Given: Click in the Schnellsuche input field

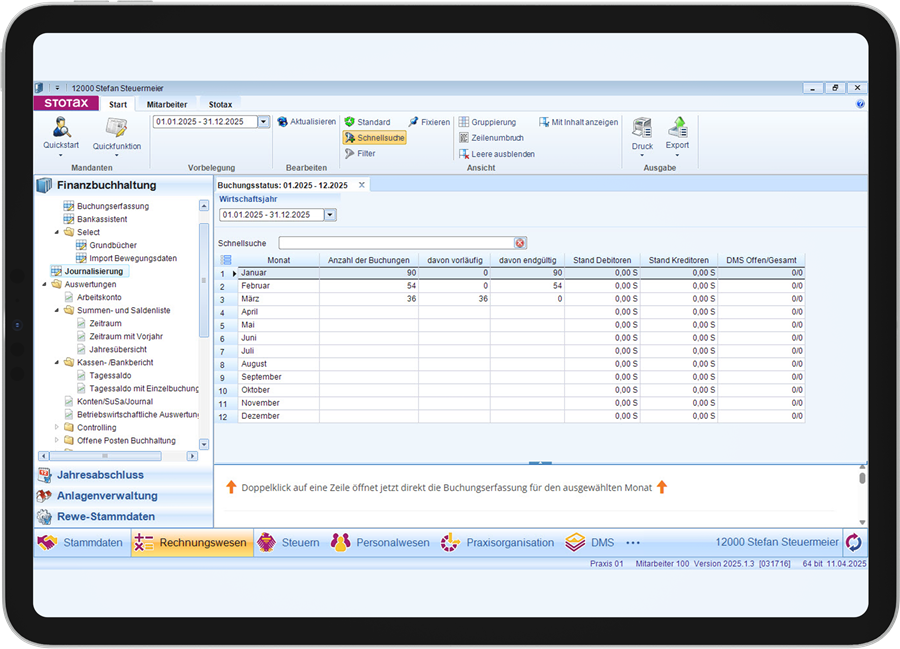Looking at the screenshot, I should click(x=397, y=243).
